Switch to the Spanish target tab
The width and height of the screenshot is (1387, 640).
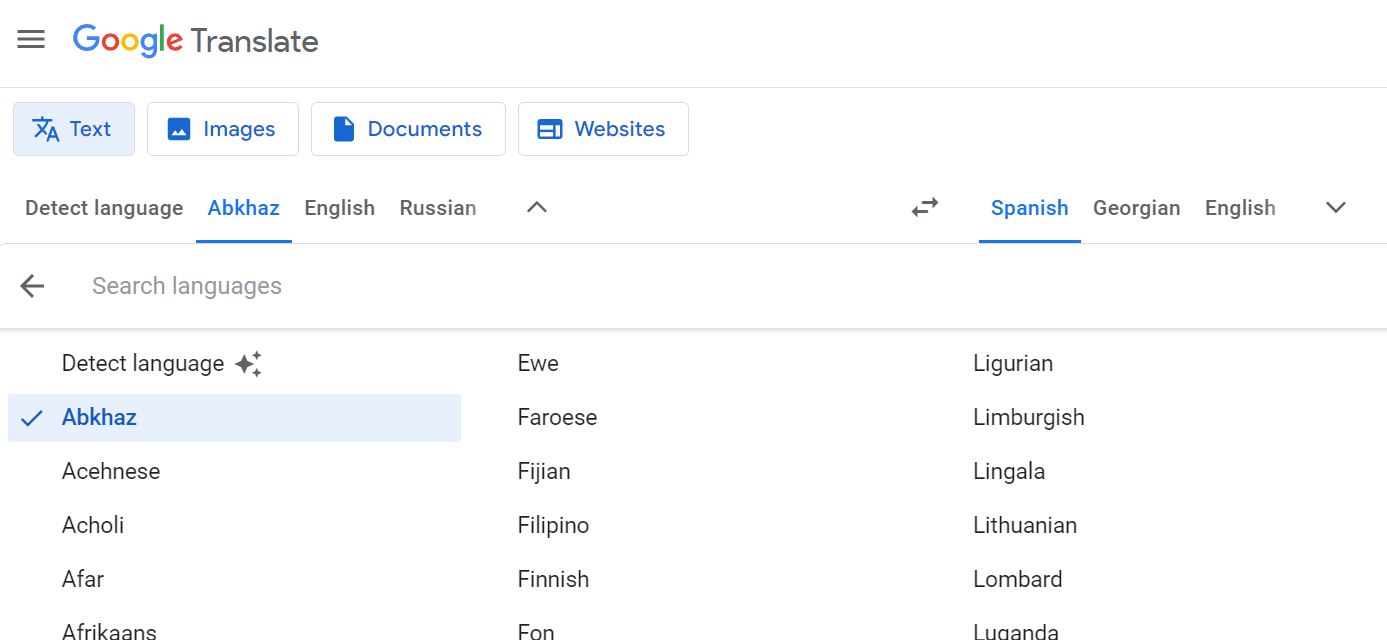1029,207
